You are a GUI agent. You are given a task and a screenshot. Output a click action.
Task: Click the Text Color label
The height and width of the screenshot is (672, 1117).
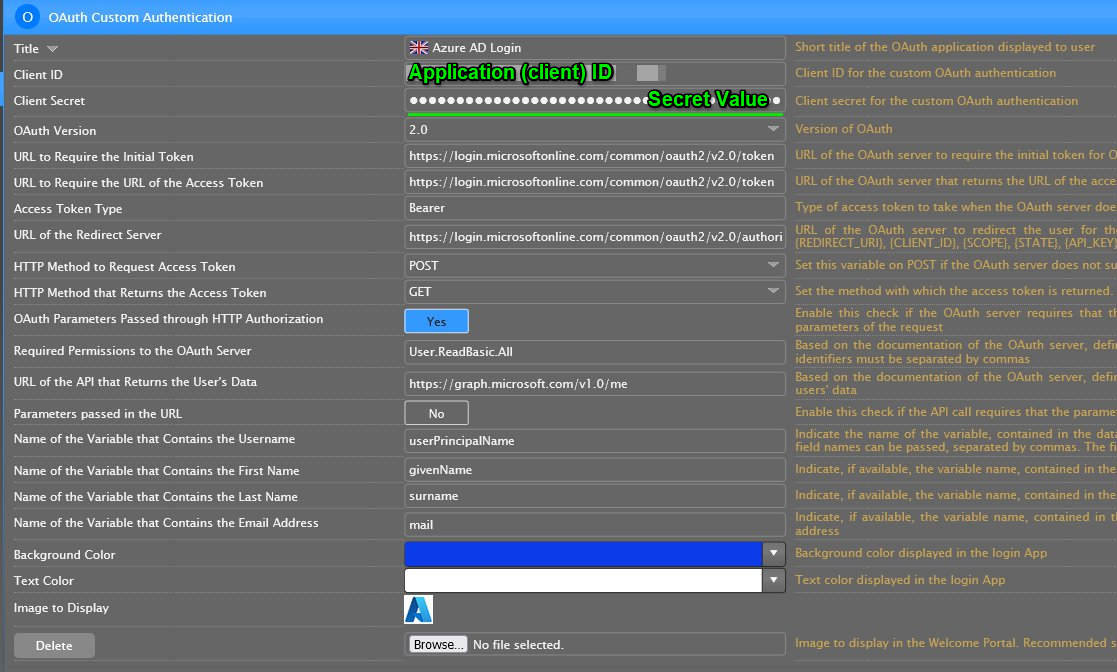point(43,581)
